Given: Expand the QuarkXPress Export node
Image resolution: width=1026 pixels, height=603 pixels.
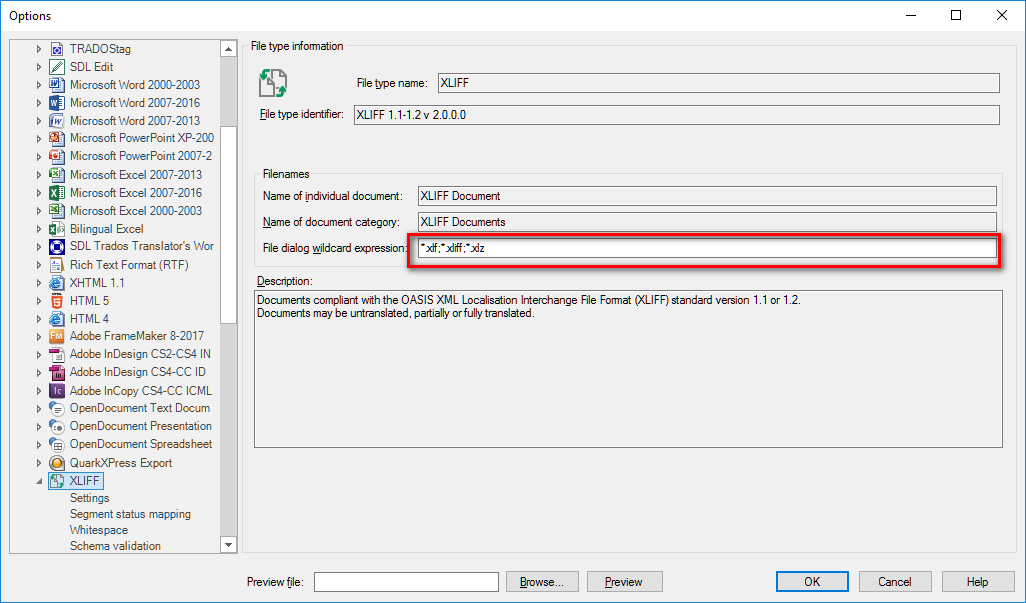Looking at the screenshot, I should (39, 463).
